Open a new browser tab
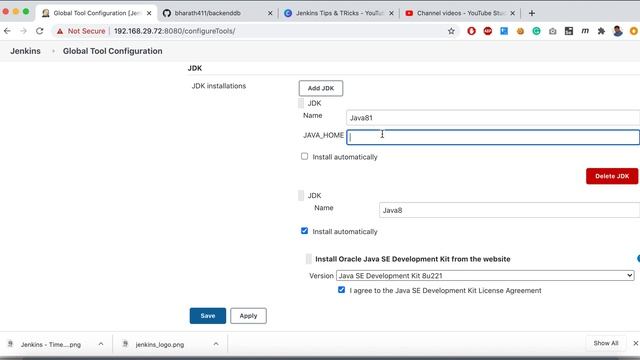Screen dimensions: 640x360 (532, 13)
